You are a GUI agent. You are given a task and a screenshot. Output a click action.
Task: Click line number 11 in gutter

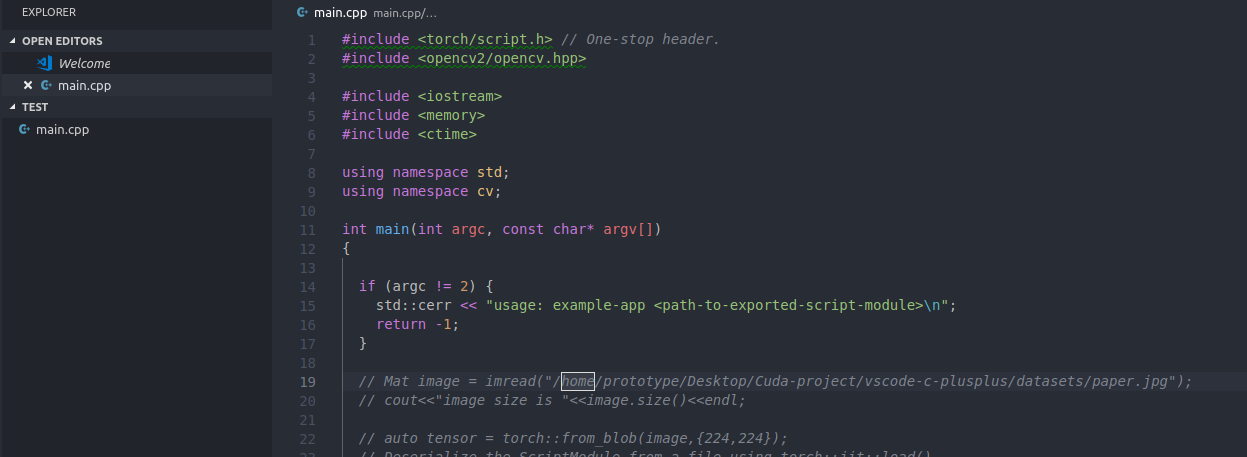[x=308, y=230]
